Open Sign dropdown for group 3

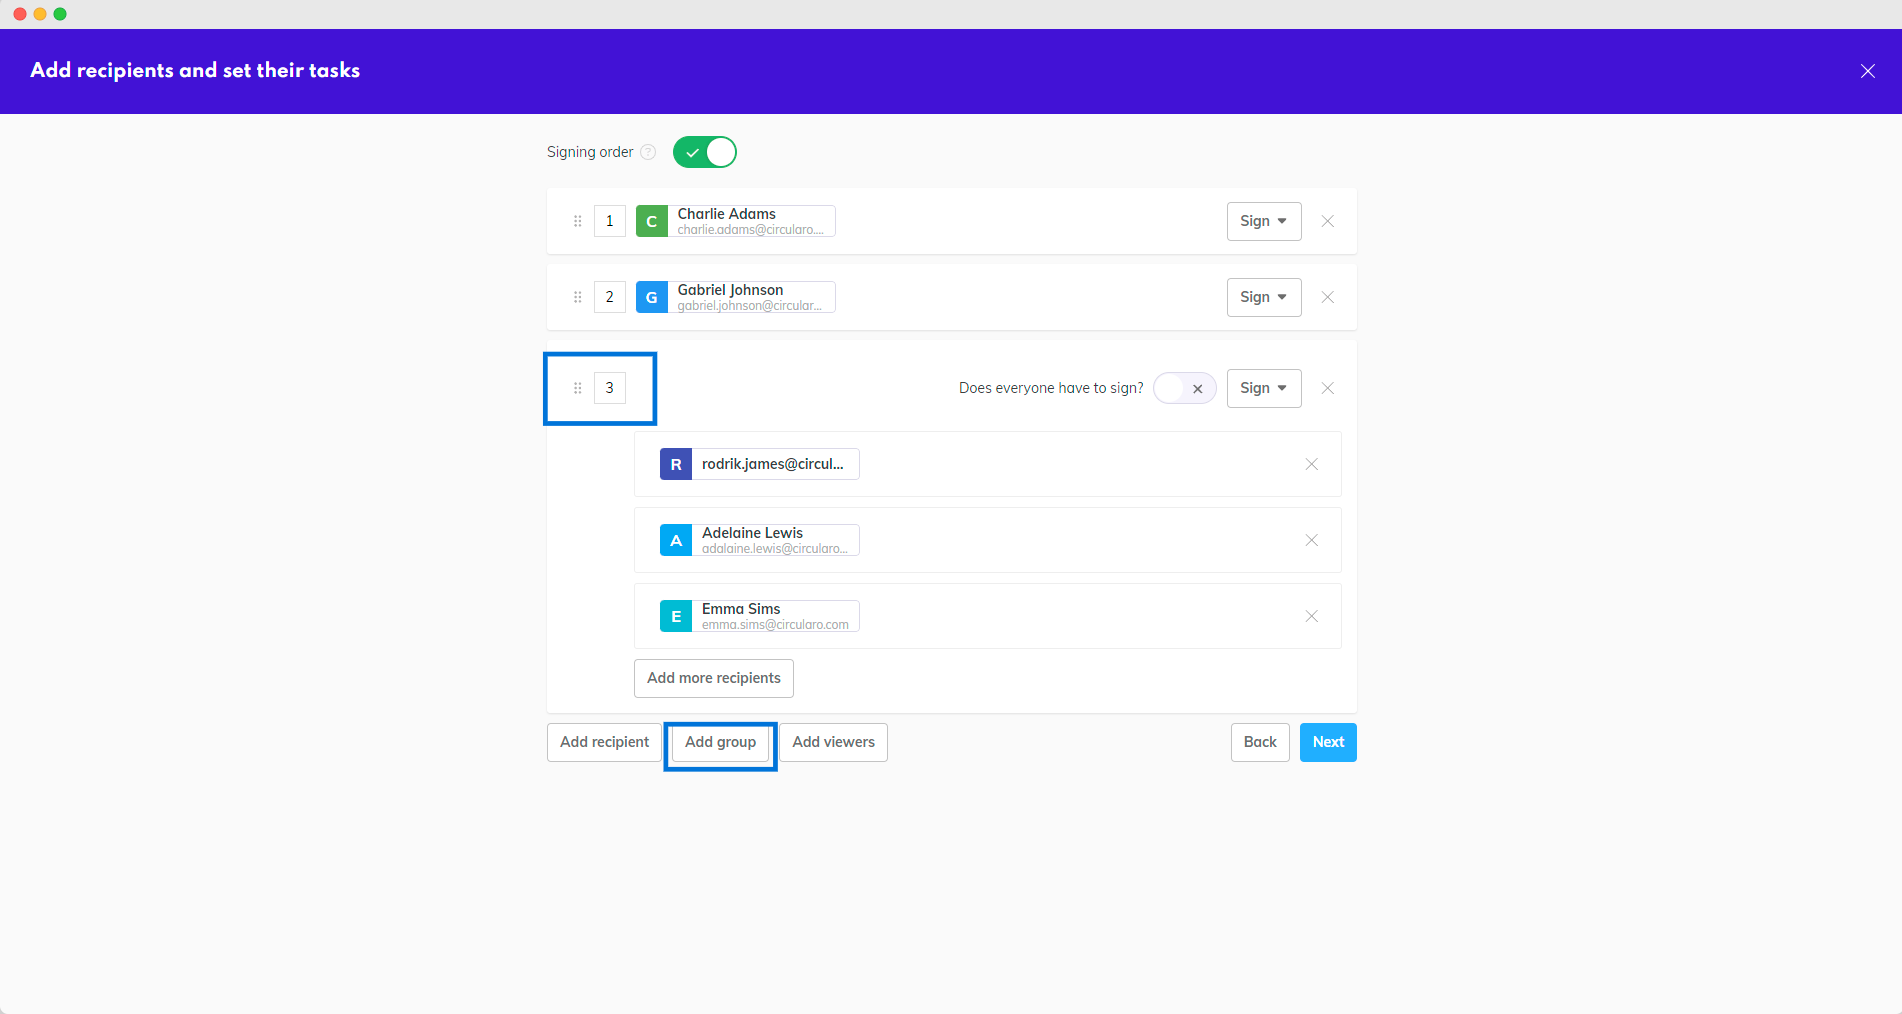click(1263, 388)
